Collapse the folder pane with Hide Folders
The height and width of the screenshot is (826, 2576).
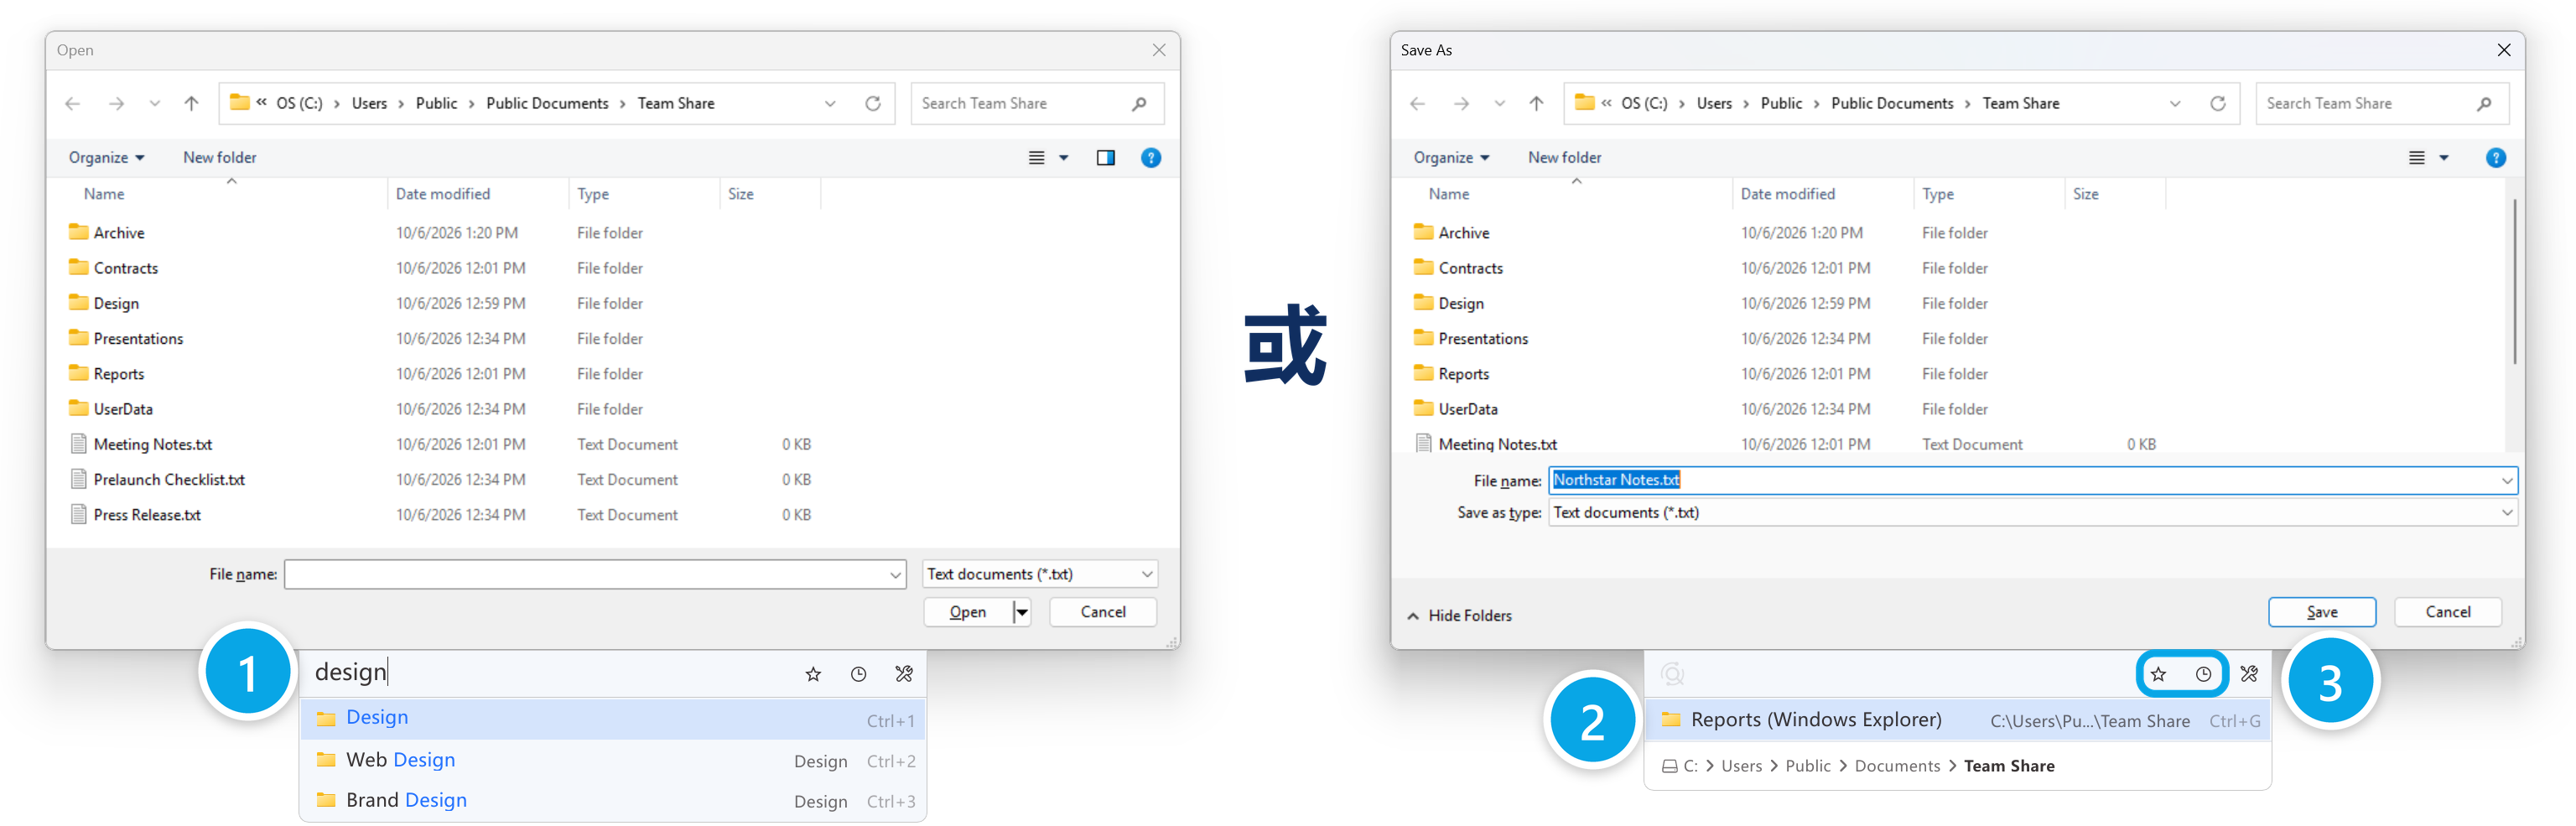coord(1459,615)
